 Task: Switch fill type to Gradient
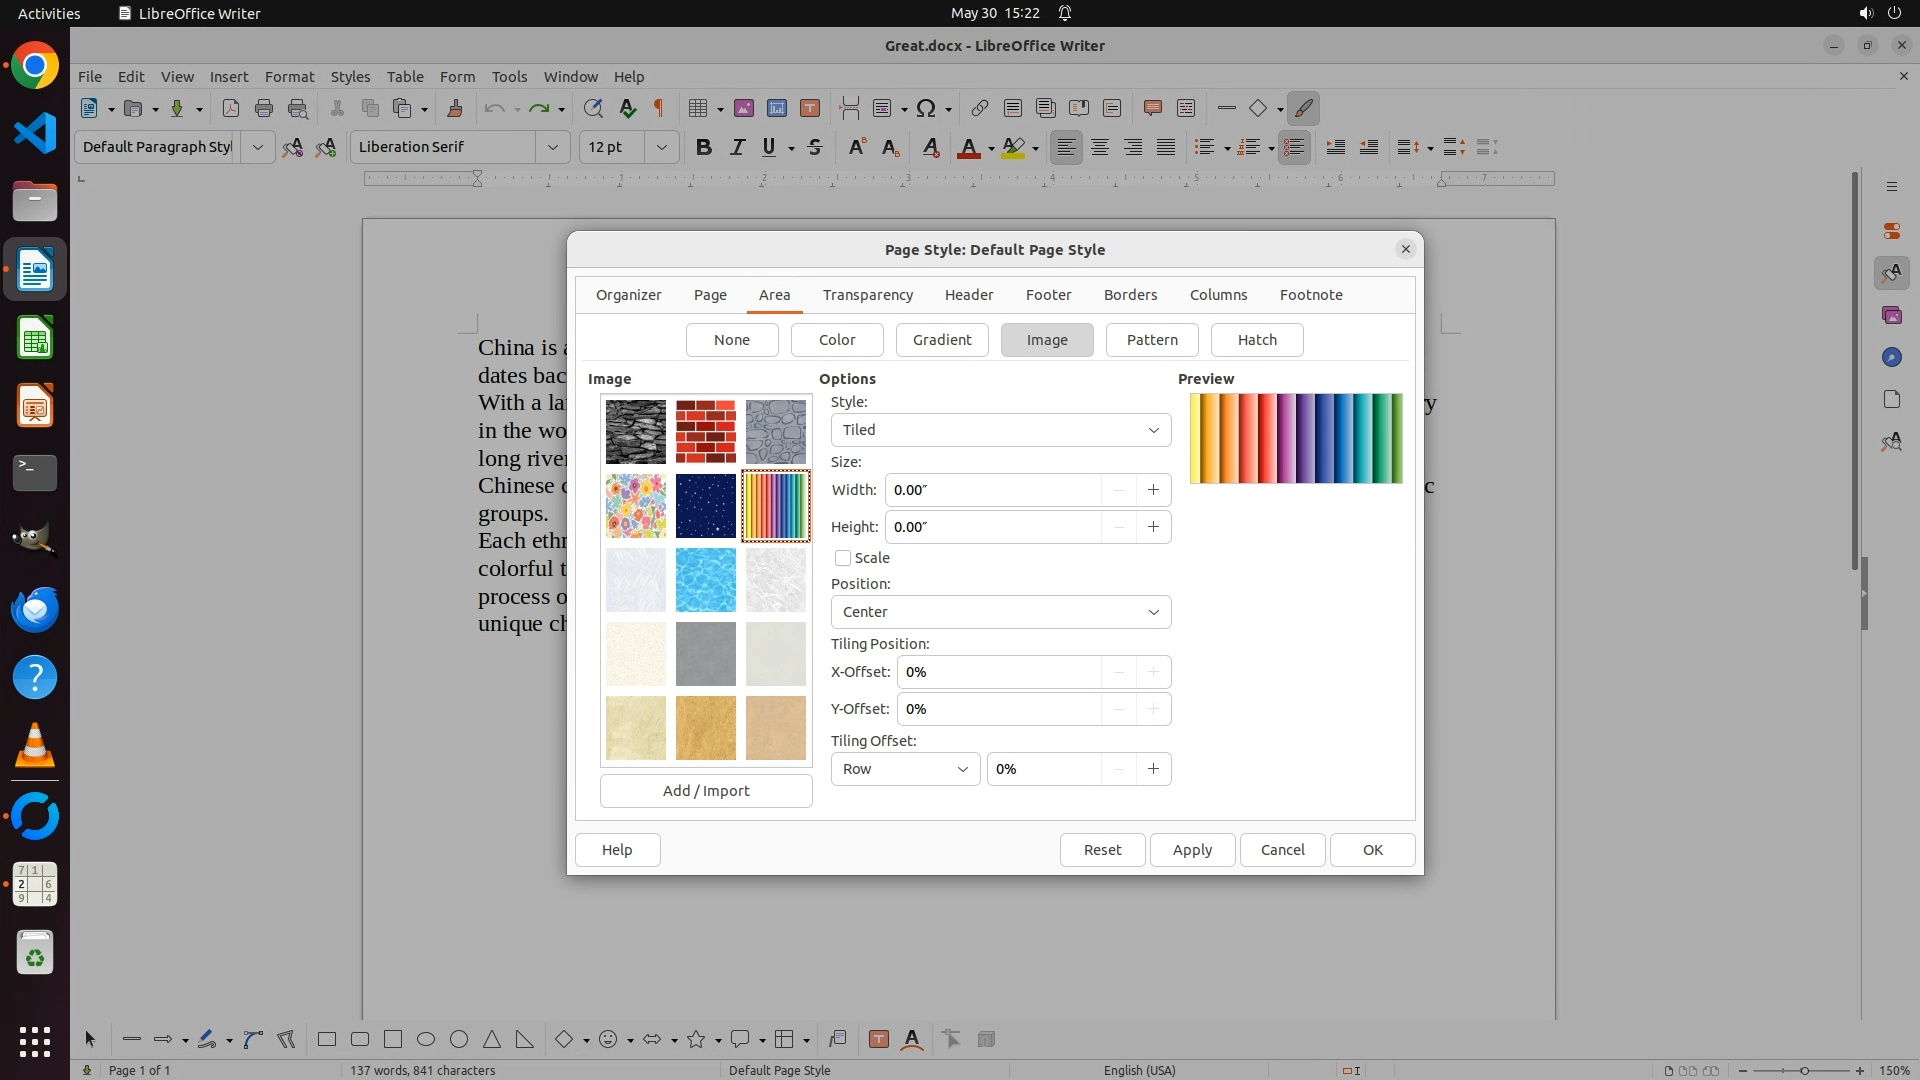coord(941,340)
